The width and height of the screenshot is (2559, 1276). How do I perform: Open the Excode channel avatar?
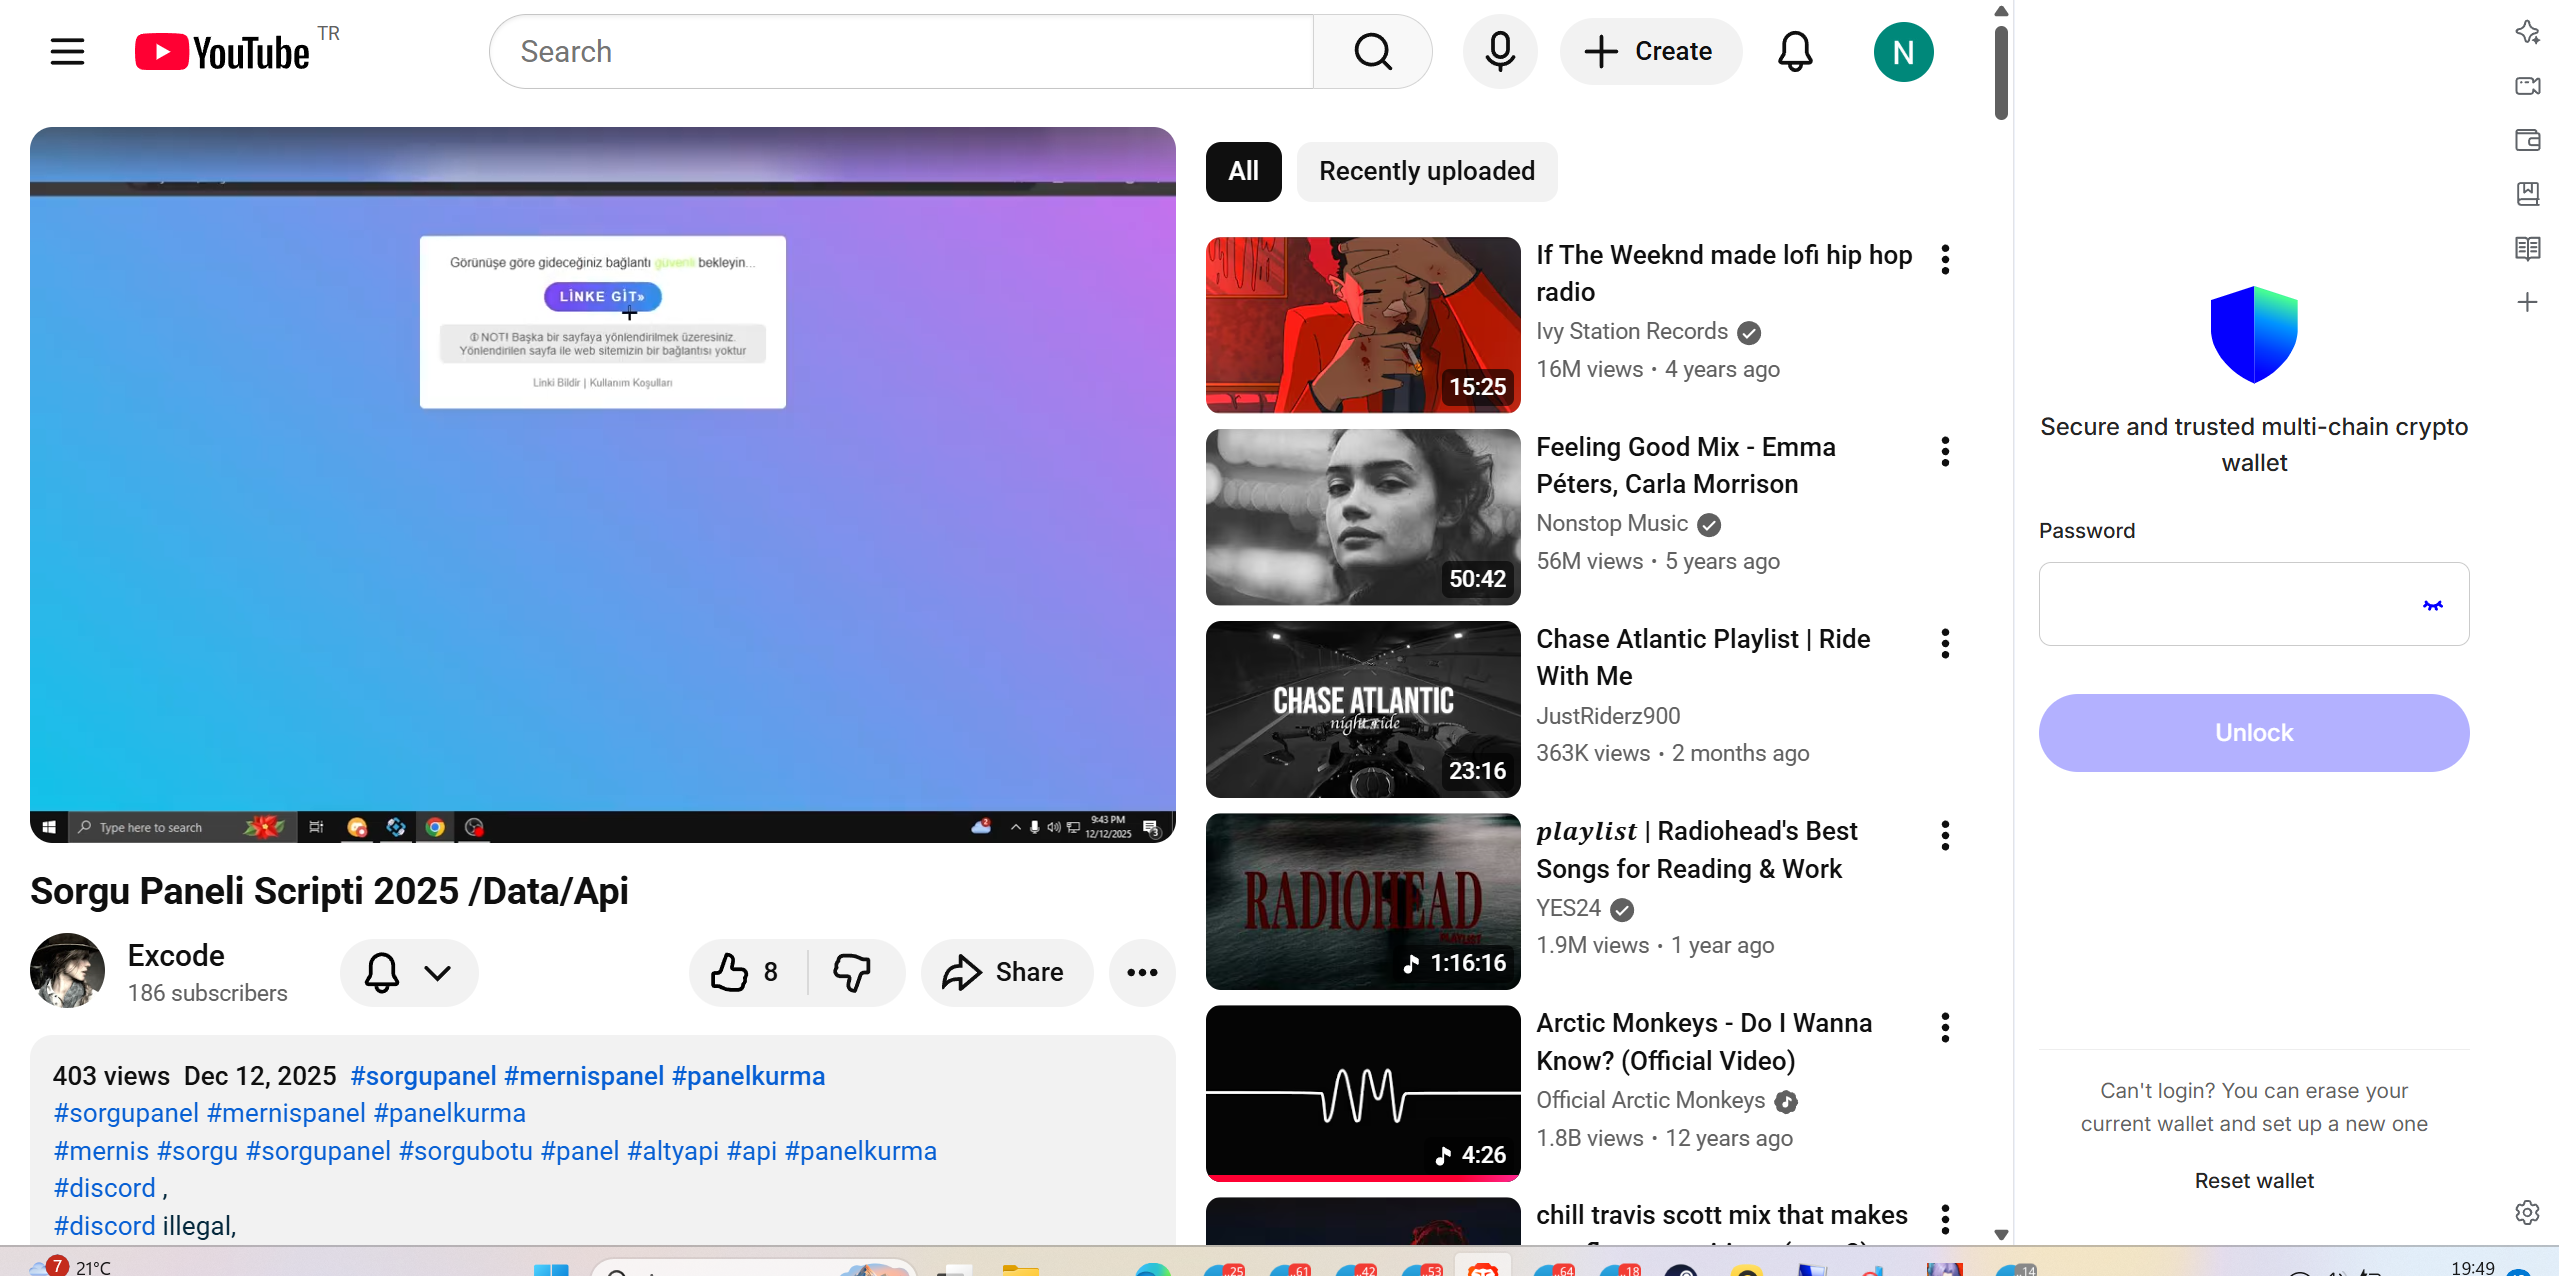67,970
